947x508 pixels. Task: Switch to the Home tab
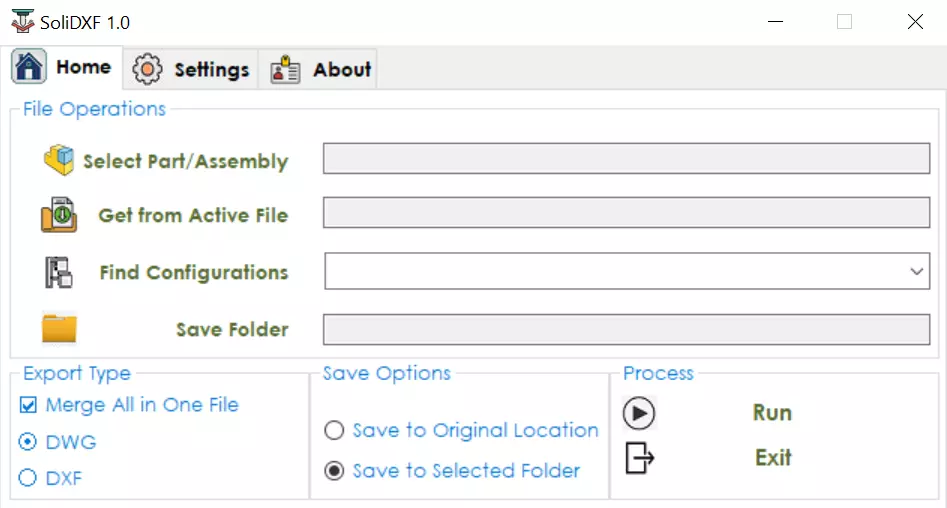click(65, 68)
